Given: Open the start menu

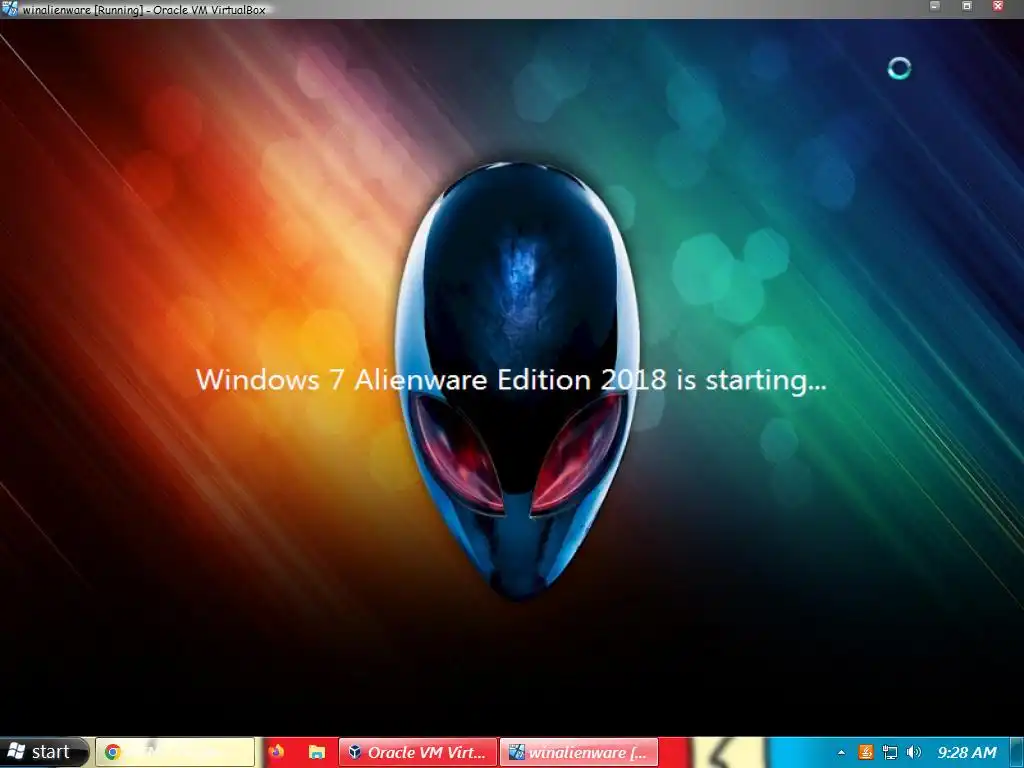Looking at the screenshot, I should click(44, 752).
